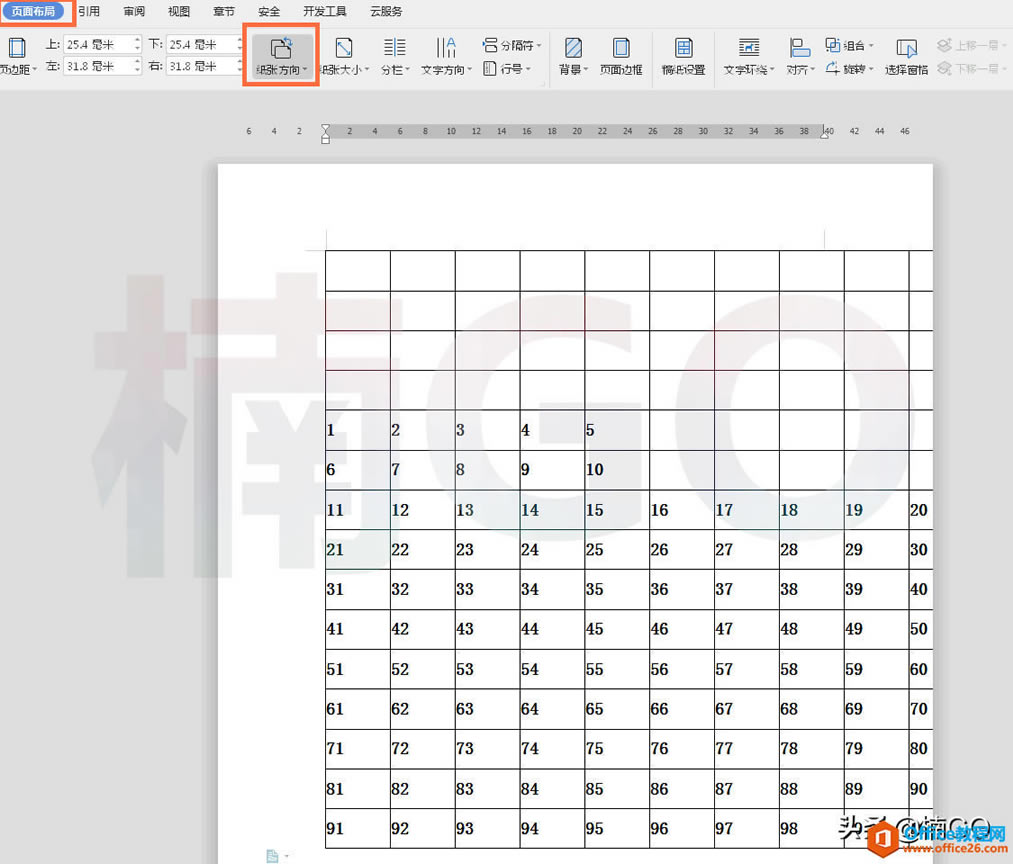
Task: Click the 纸张方向 paper orientation button
Action: point(281,56)
